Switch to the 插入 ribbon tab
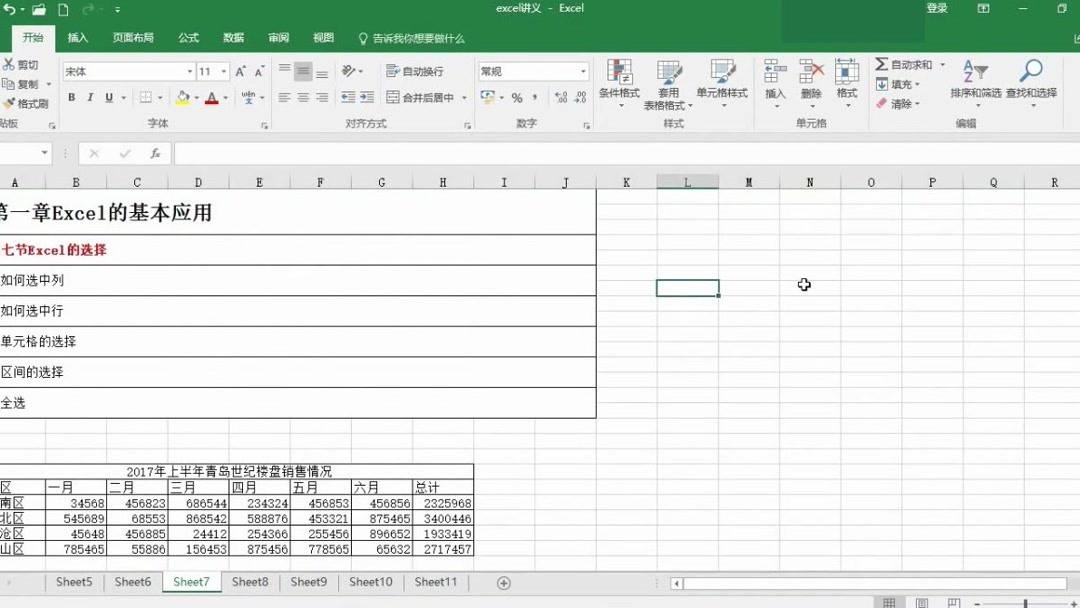This screenshot has width=1080, height=608. coord(78,37)
